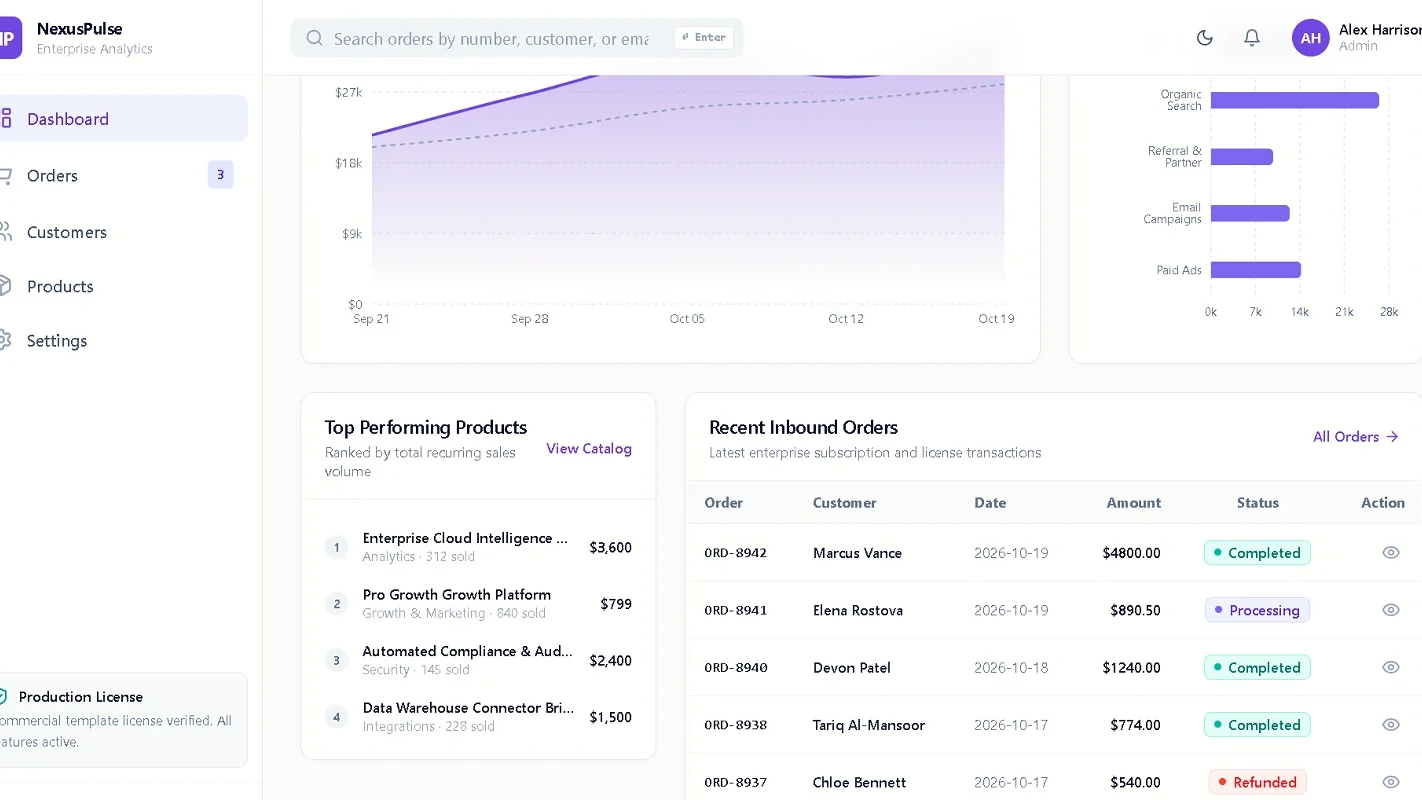Click the search magnifier icon
Screen dimensions: 1422x800
pos(315,38)
